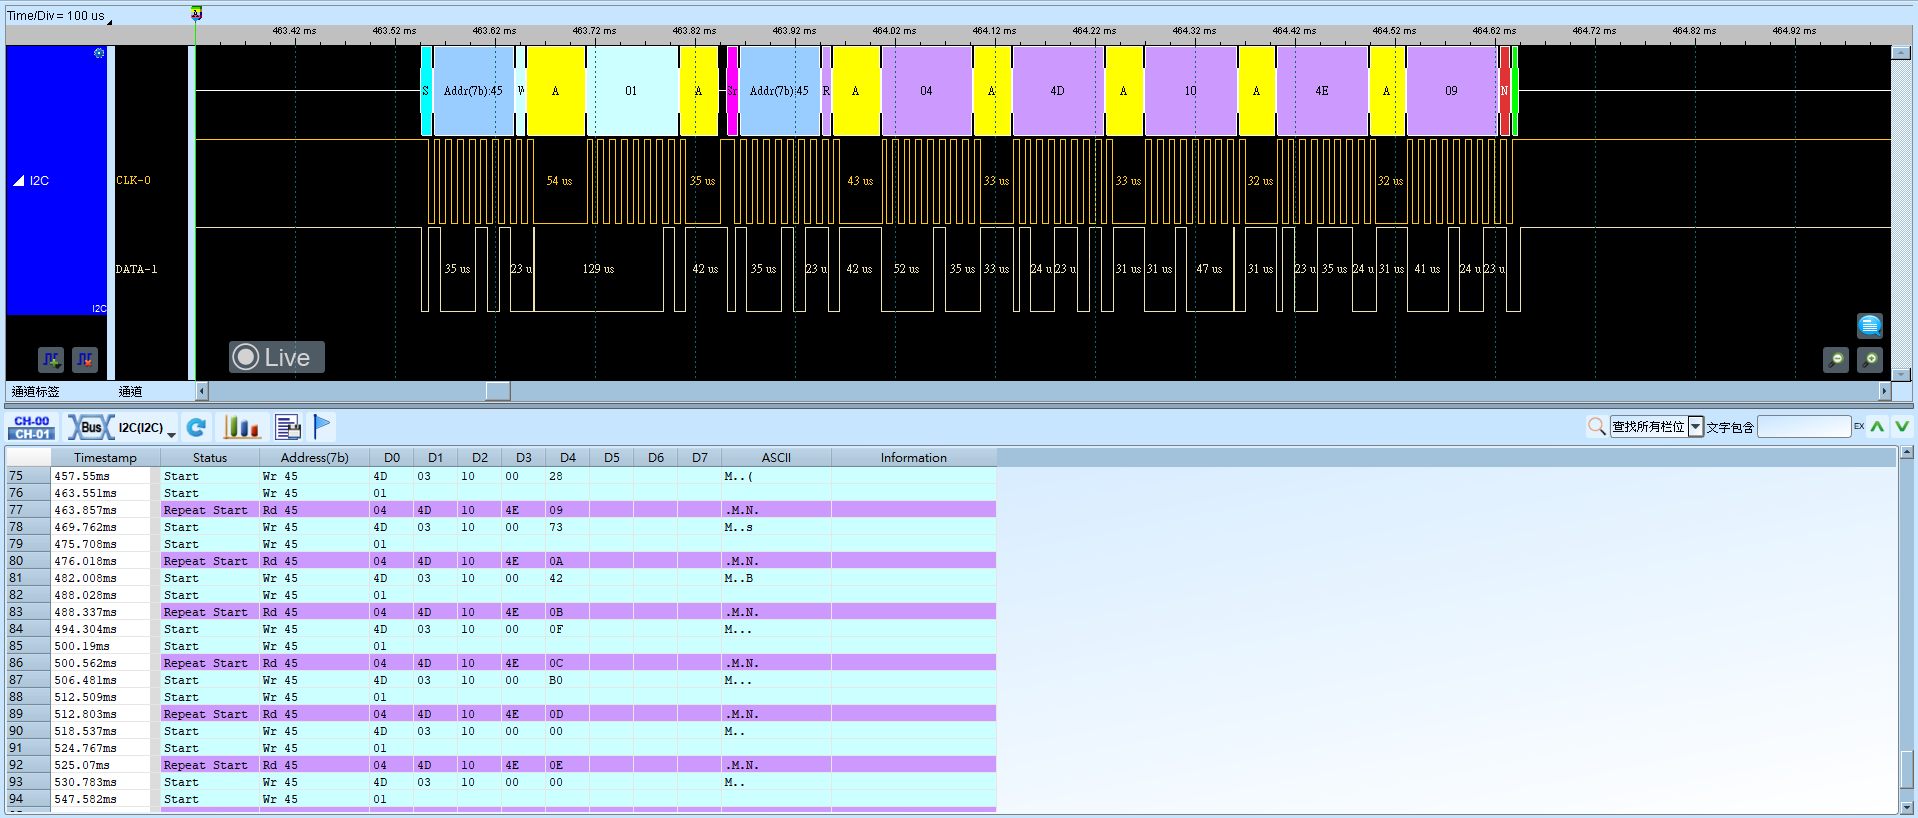Collapse the I2C bus group triangle

coord(18,181)
